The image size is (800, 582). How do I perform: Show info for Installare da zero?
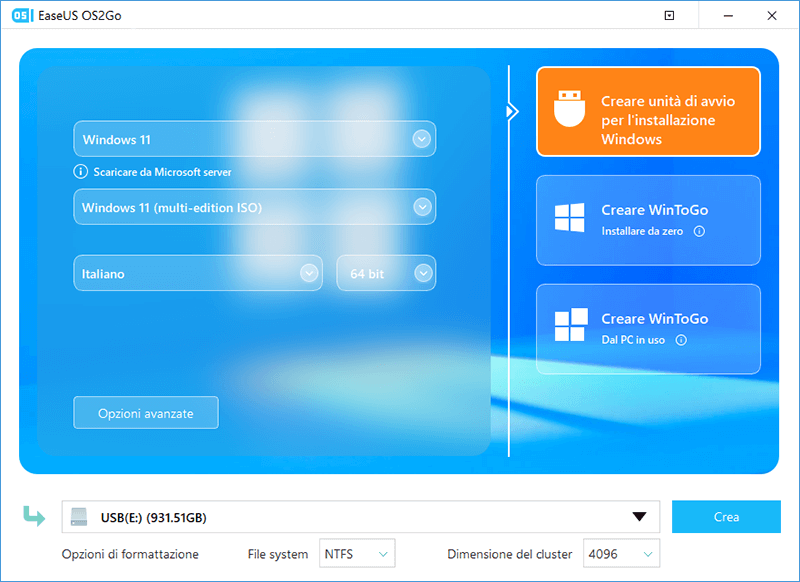(x=699, y=232)
